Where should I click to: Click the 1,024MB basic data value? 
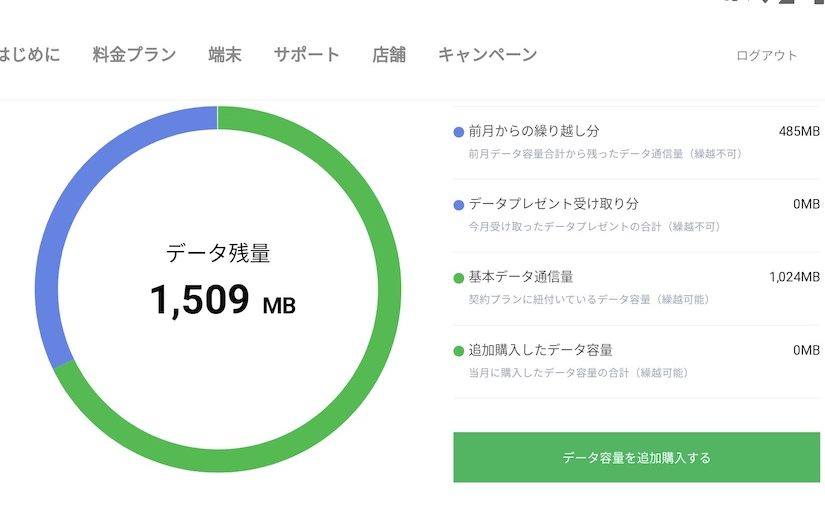point(794,277)
